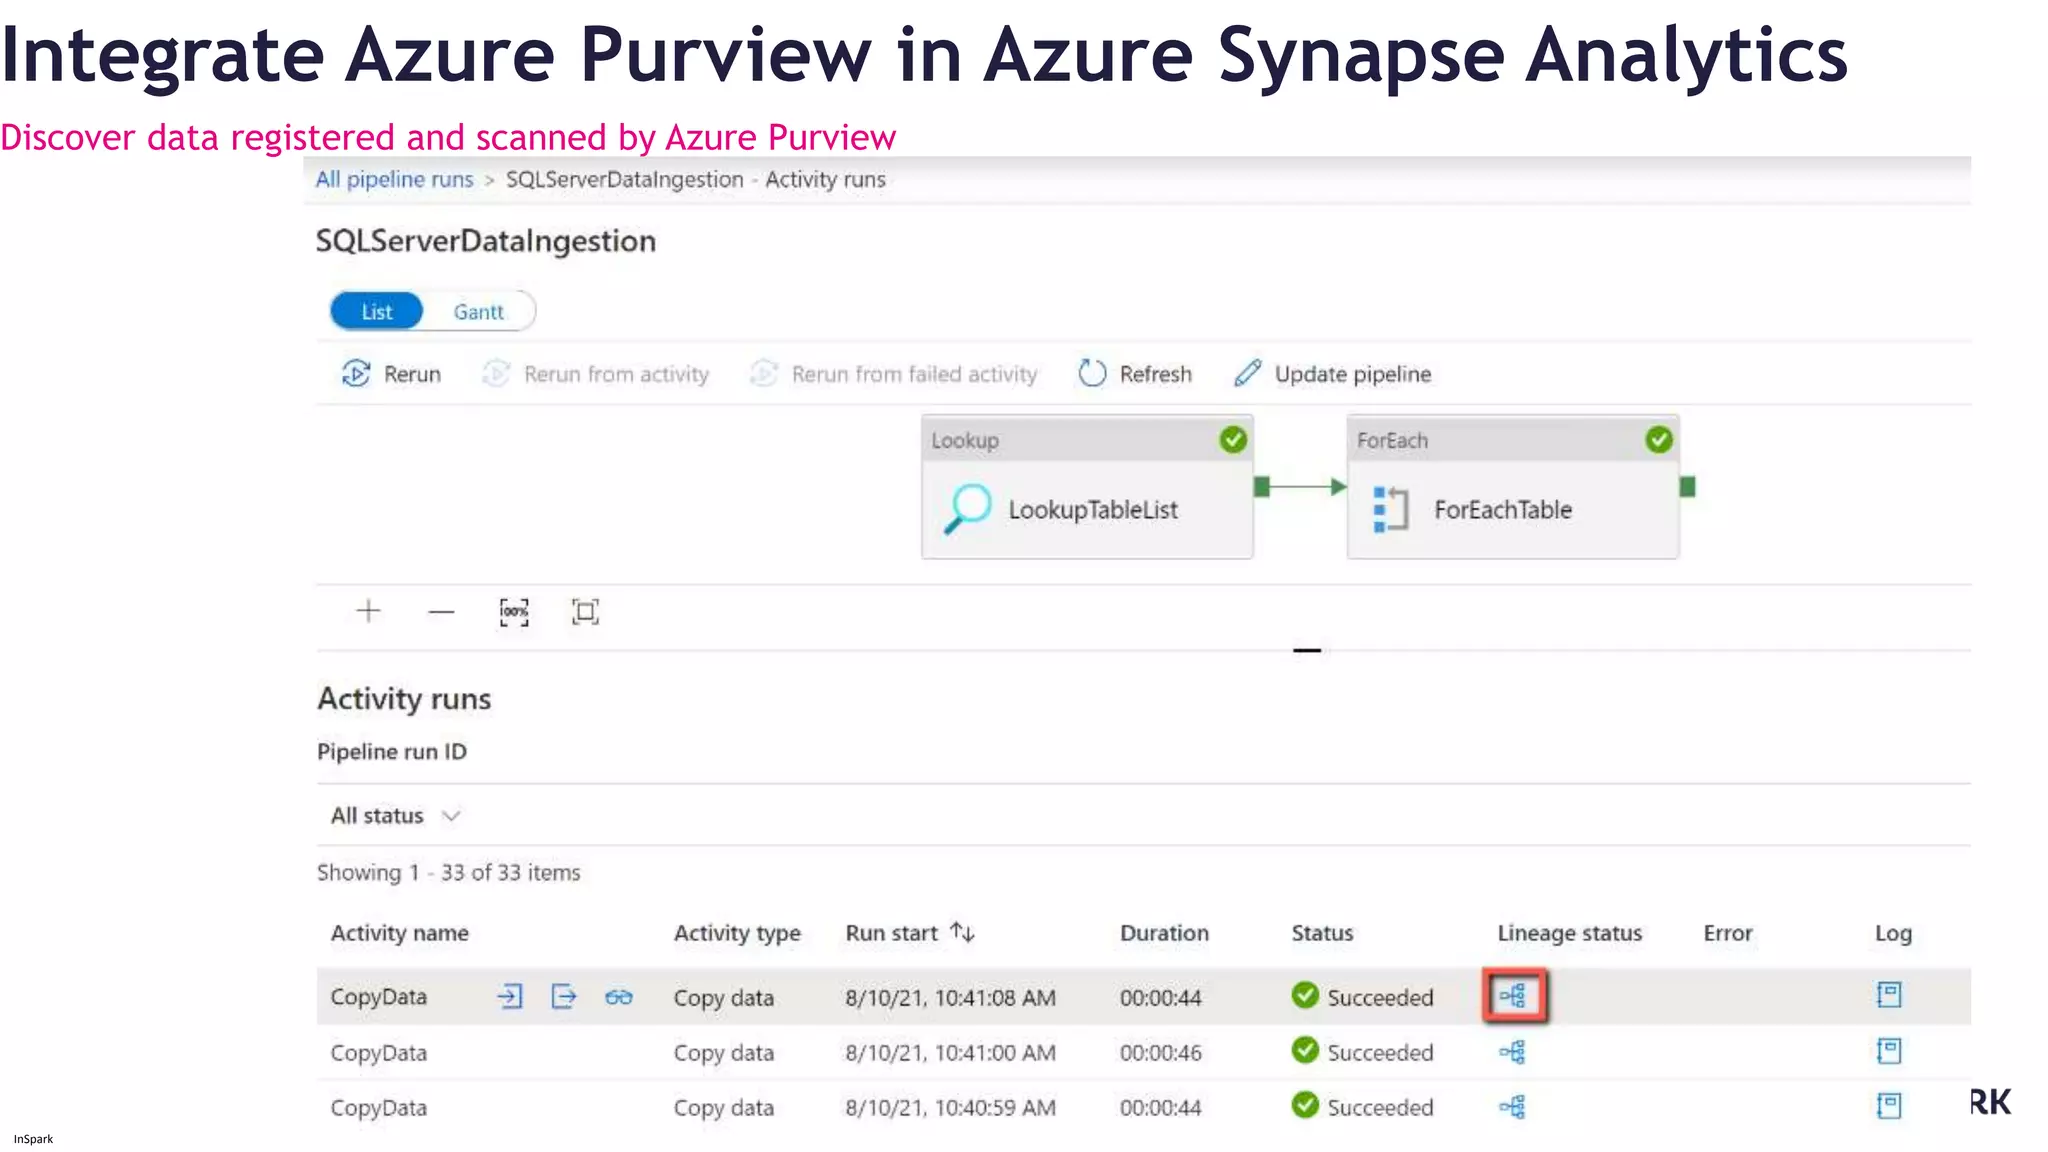Open lineage status for 10:41:08 AM run
Screen dimensions: 2048x1152
pos(1513,996)
